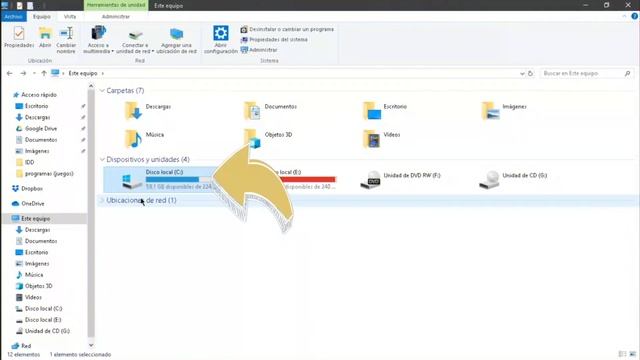The image size is (640, 360).
Task: Open Google Drive in sidebar
Action: tap(41, 129)
